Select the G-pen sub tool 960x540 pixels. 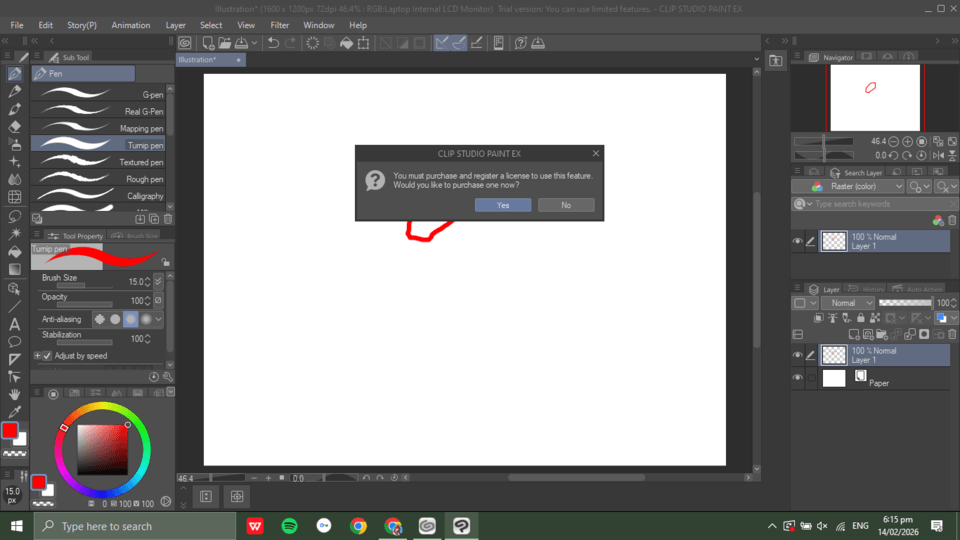(x=98, y=94)
